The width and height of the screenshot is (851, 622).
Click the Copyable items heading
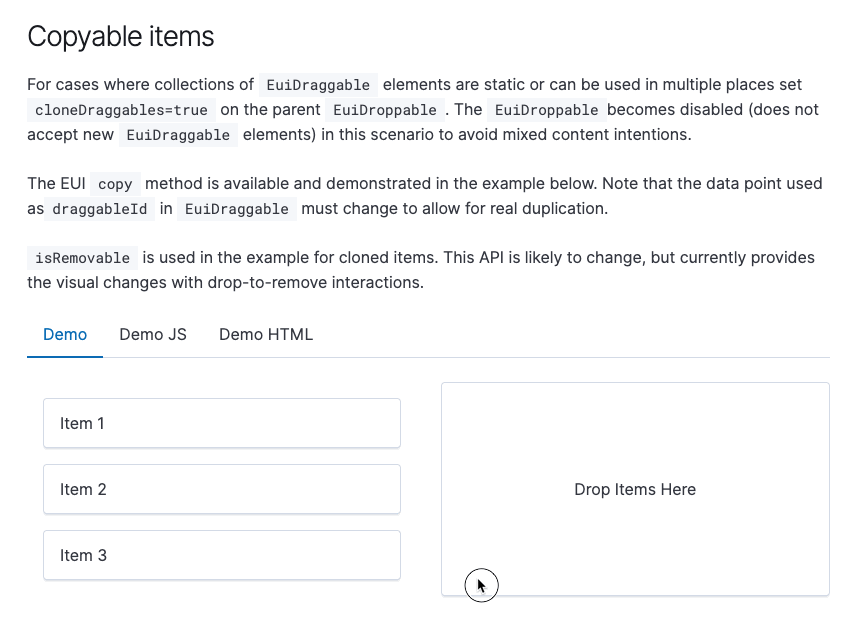pos(120,37)
